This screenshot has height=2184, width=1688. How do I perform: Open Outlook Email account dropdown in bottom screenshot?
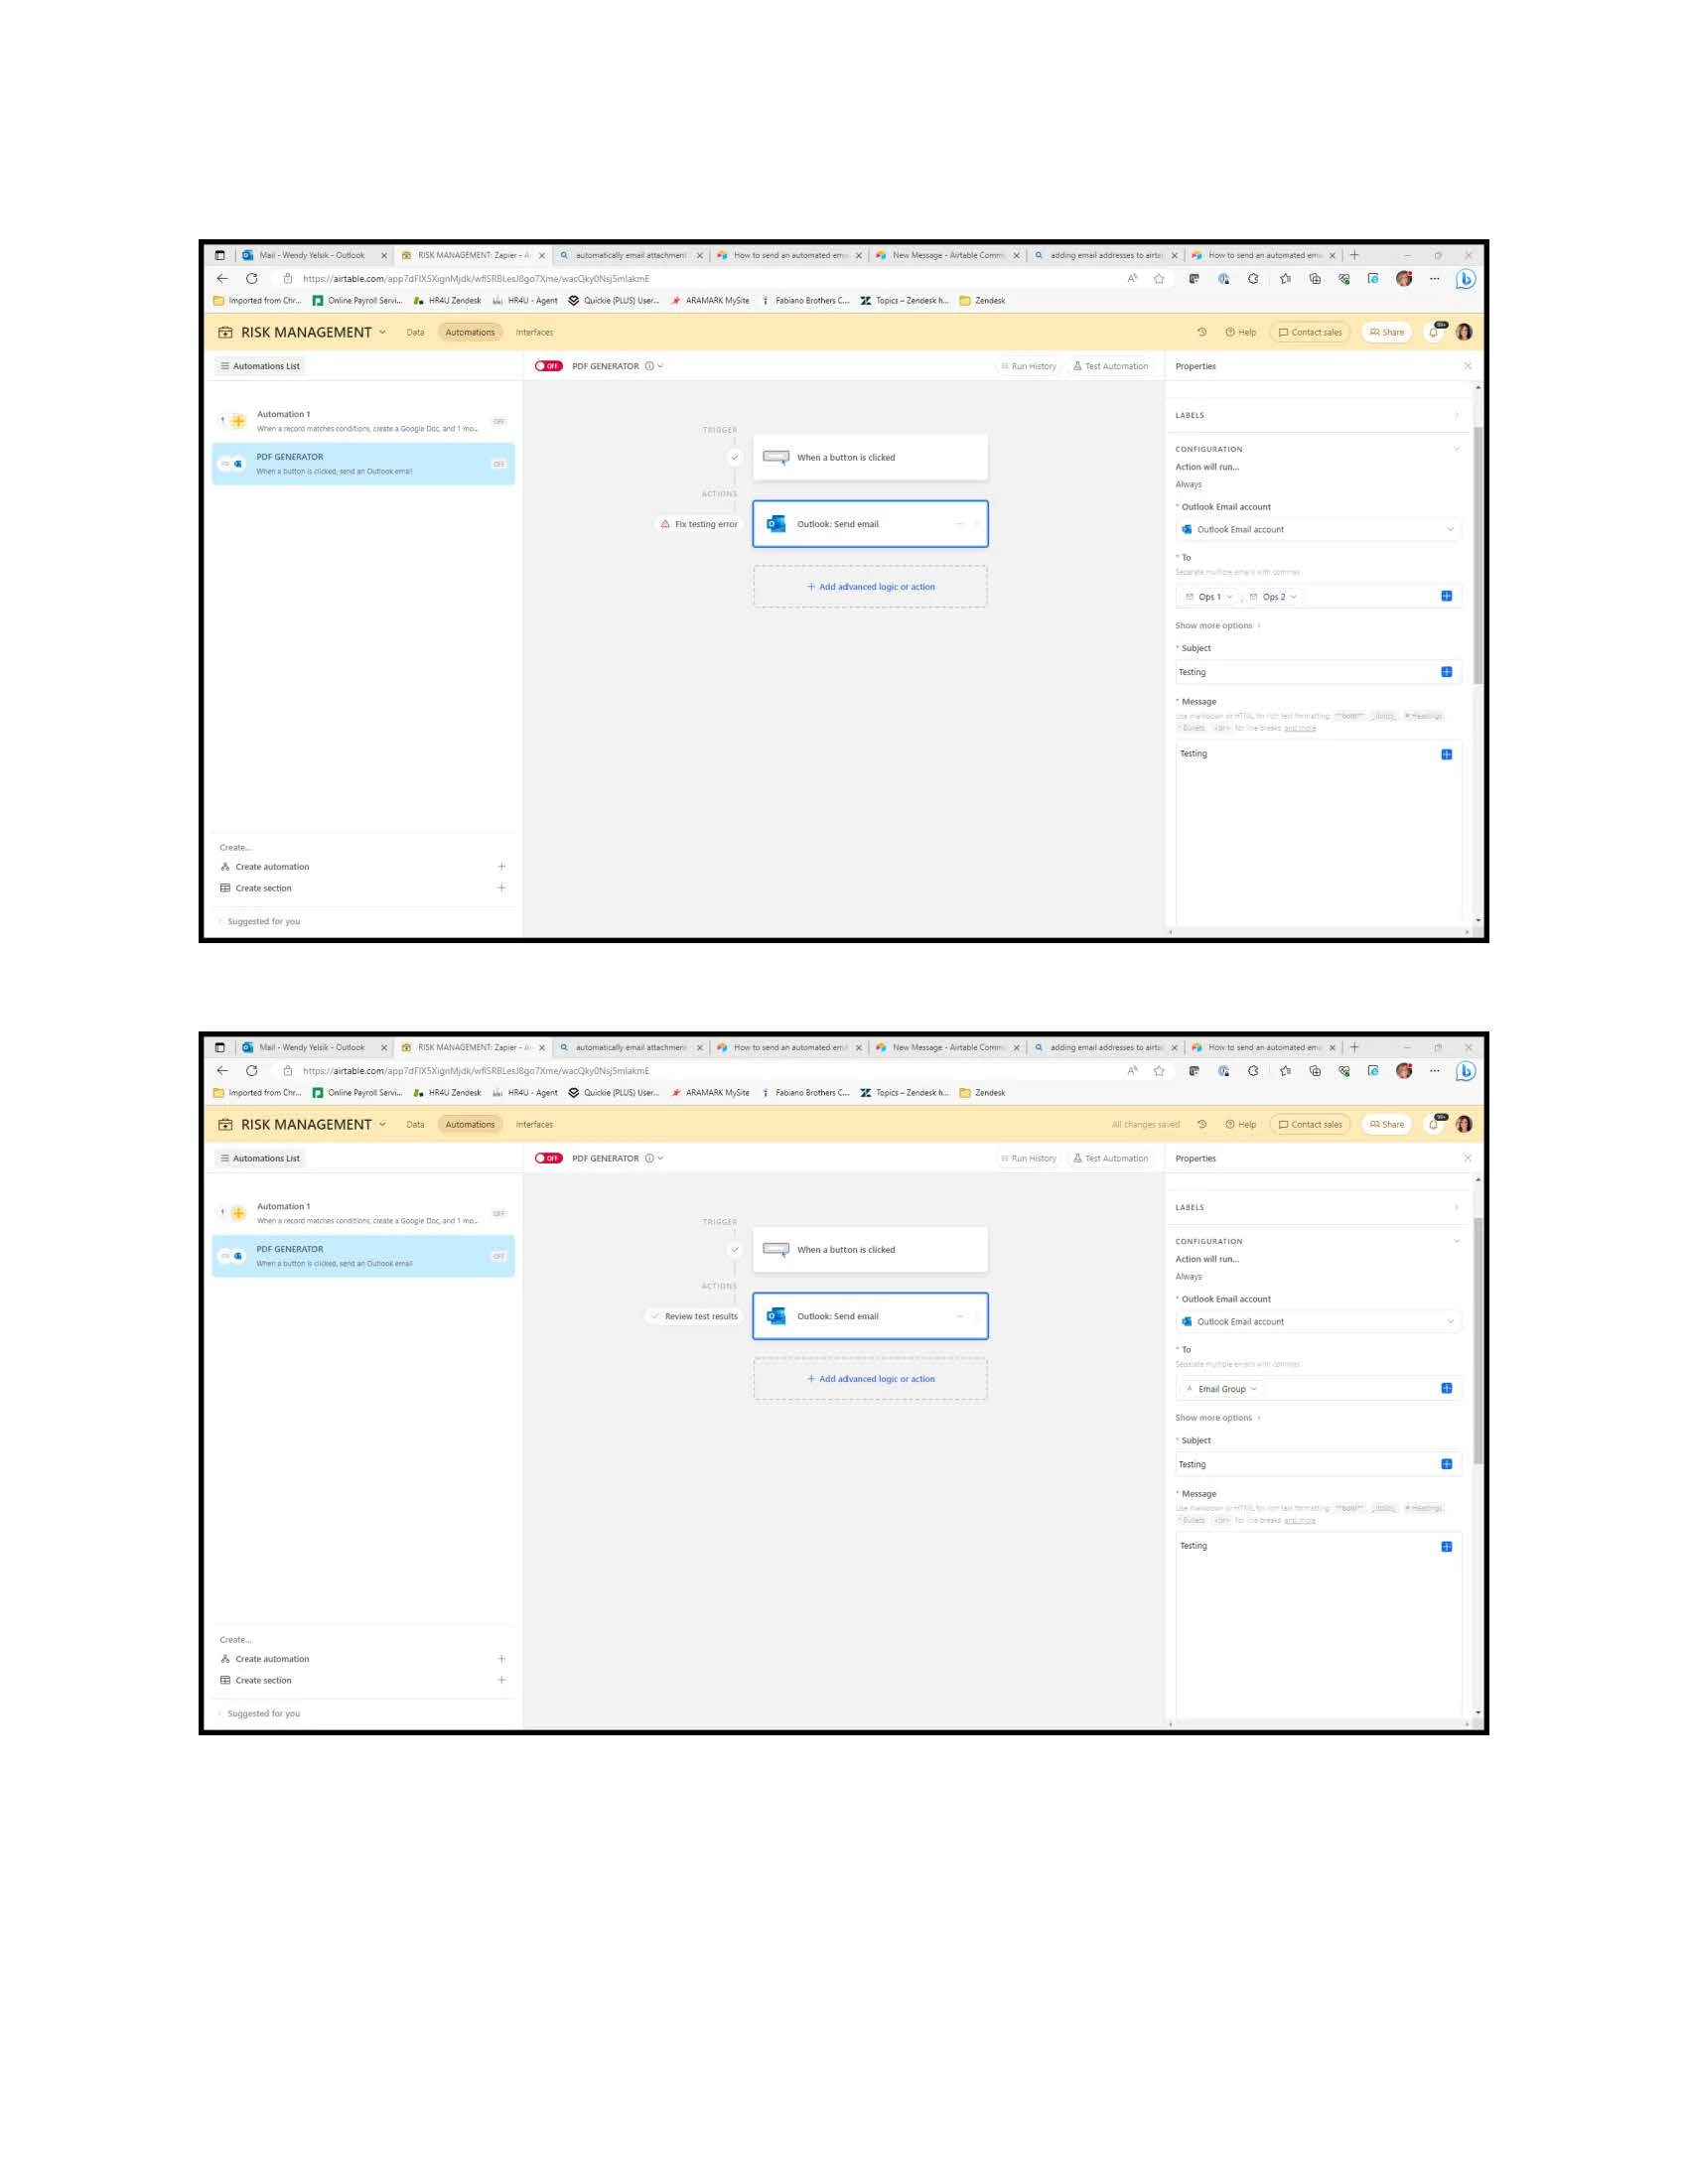click(x=1318, y=1321)
